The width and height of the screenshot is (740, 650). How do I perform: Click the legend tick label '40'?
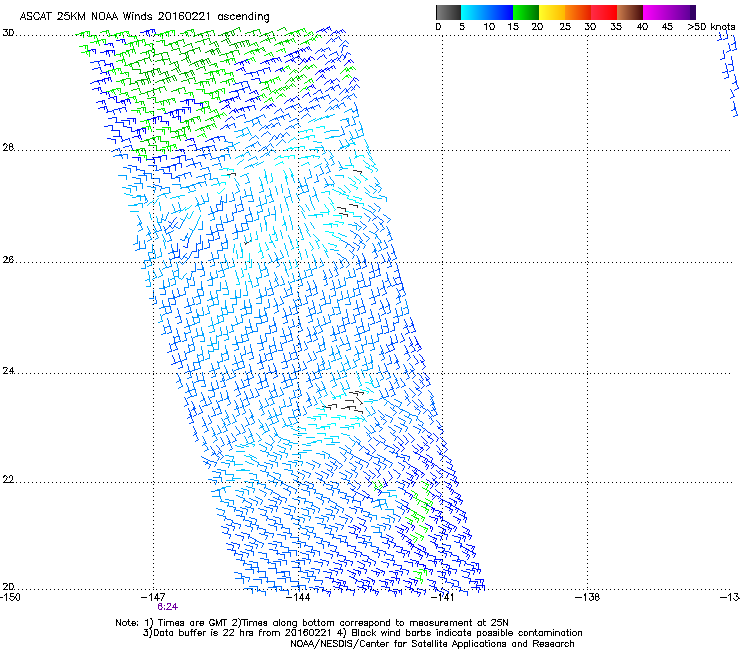(x=642, y=27)
